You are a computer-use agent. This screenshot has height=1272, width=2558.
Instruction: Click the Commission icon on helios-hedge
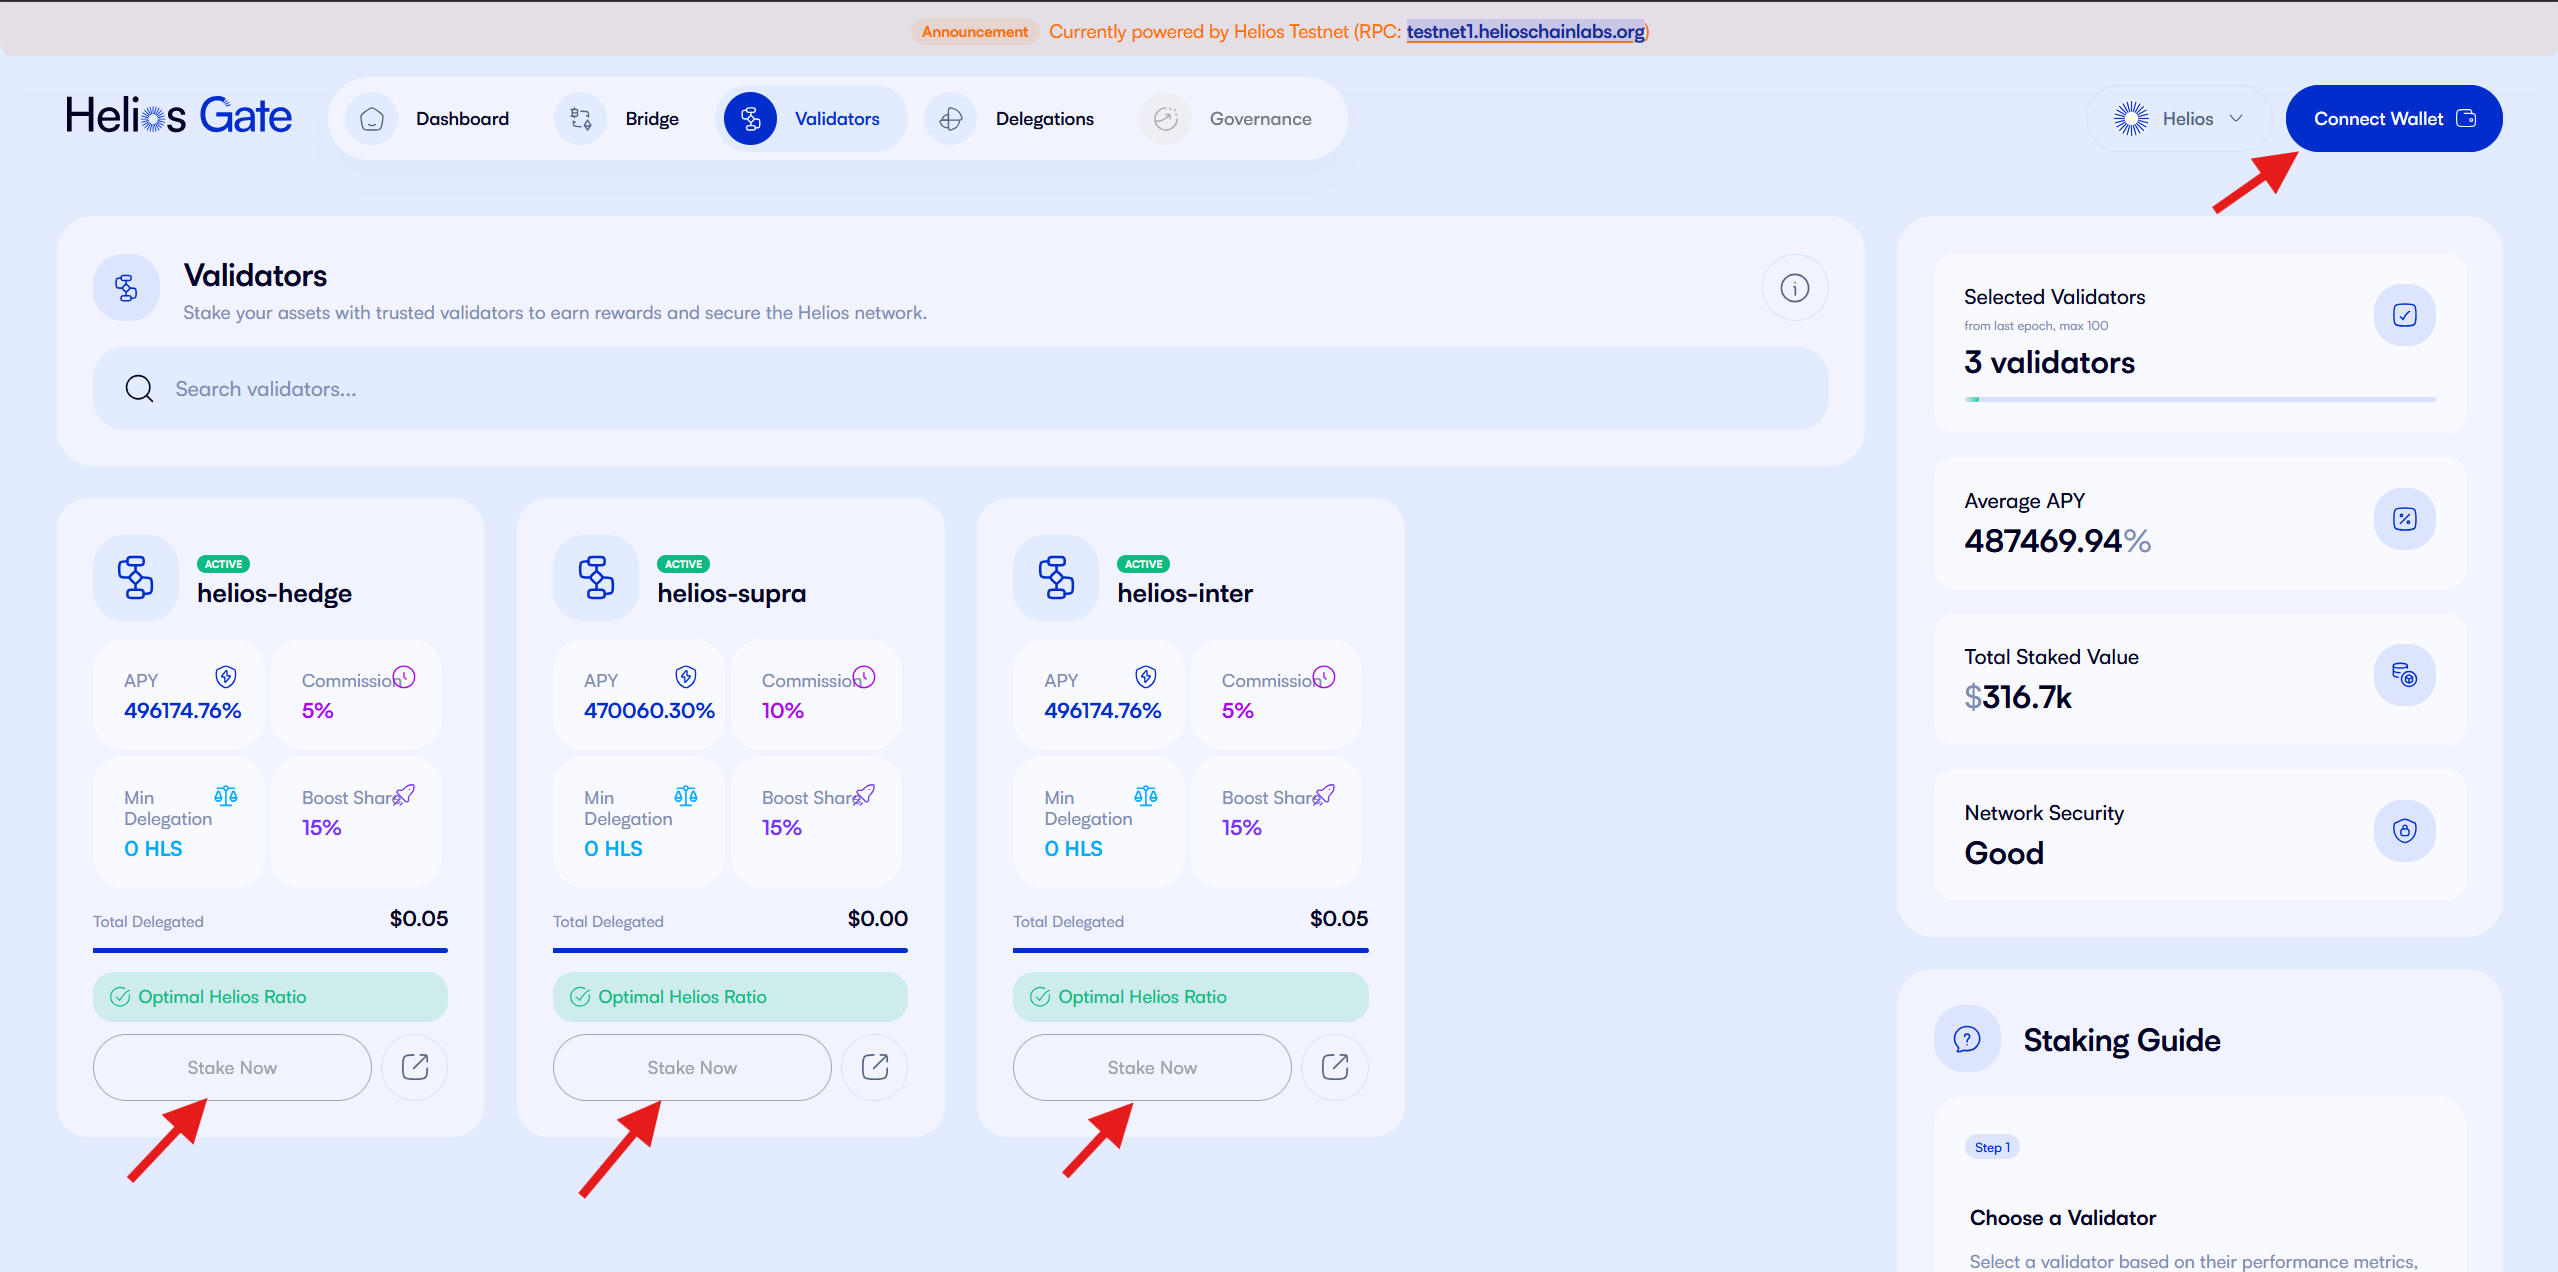404,677
